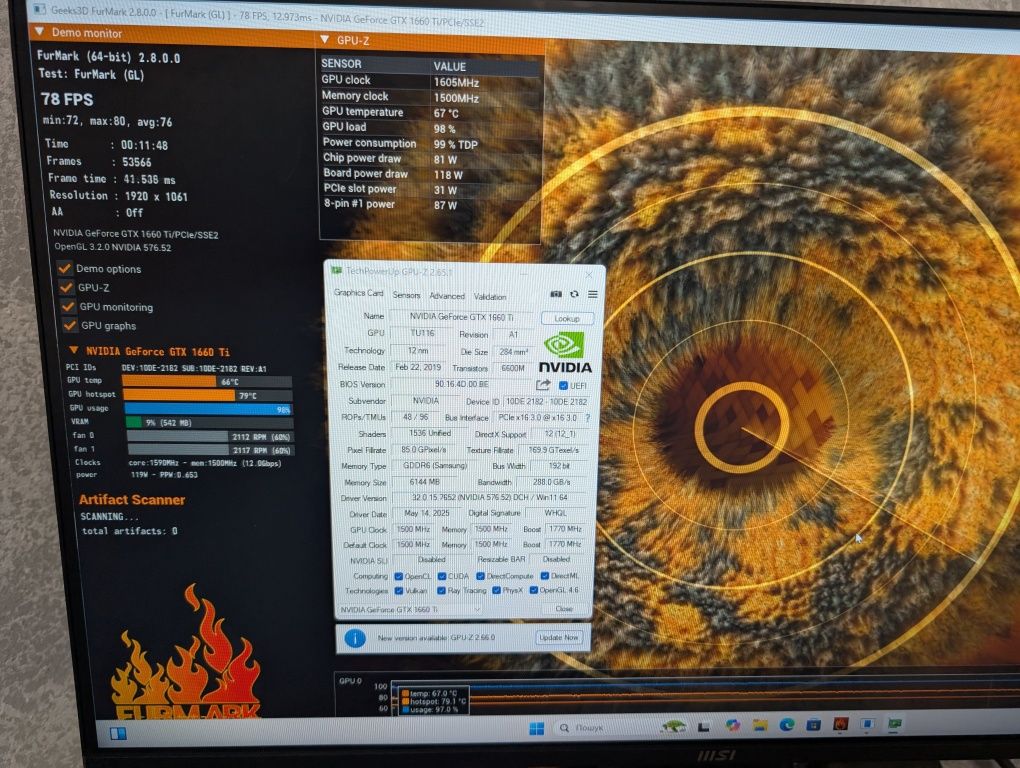1020x768 pixels.
Task: Open the Windows Start menu
Action: [x=537, y=728]
